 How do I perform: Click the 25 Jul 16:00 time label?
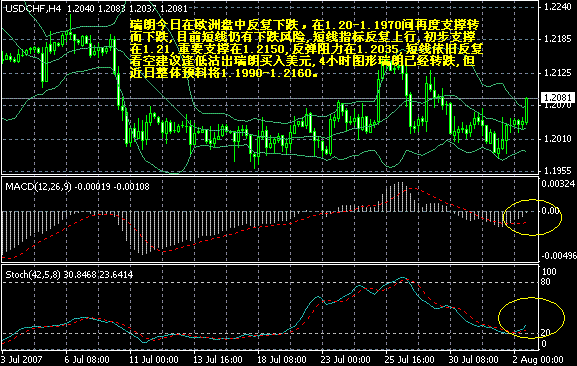coord(410,359)
